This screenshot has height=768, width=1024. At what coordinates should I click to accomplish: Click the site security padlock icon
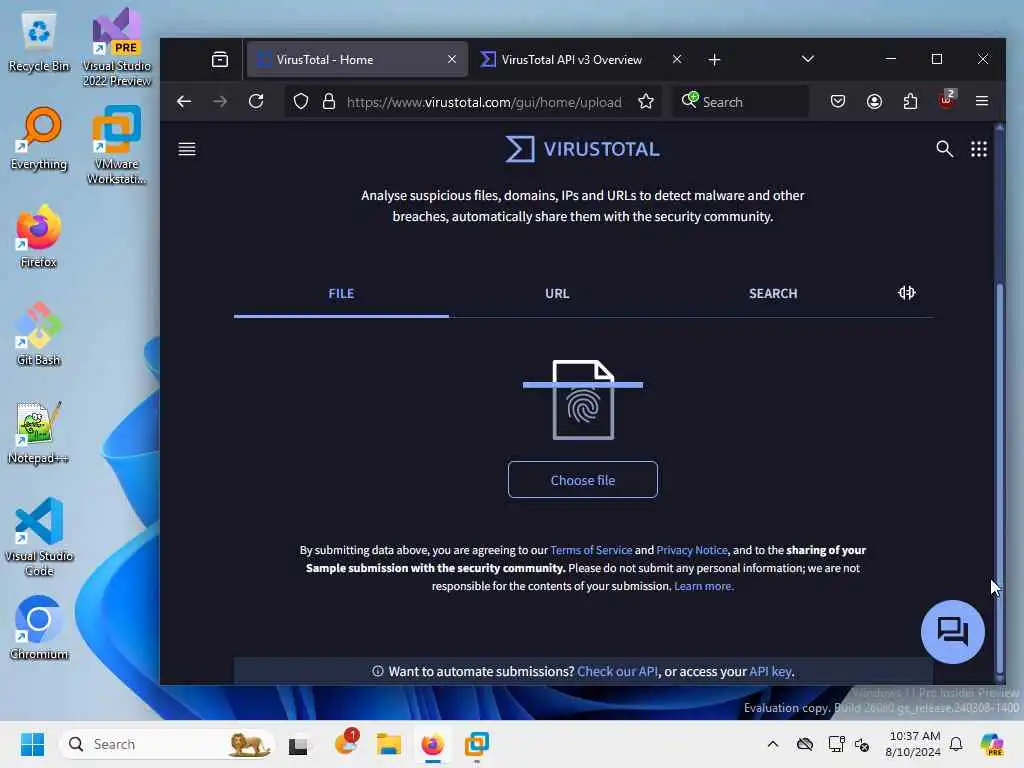tap(329, 101)
